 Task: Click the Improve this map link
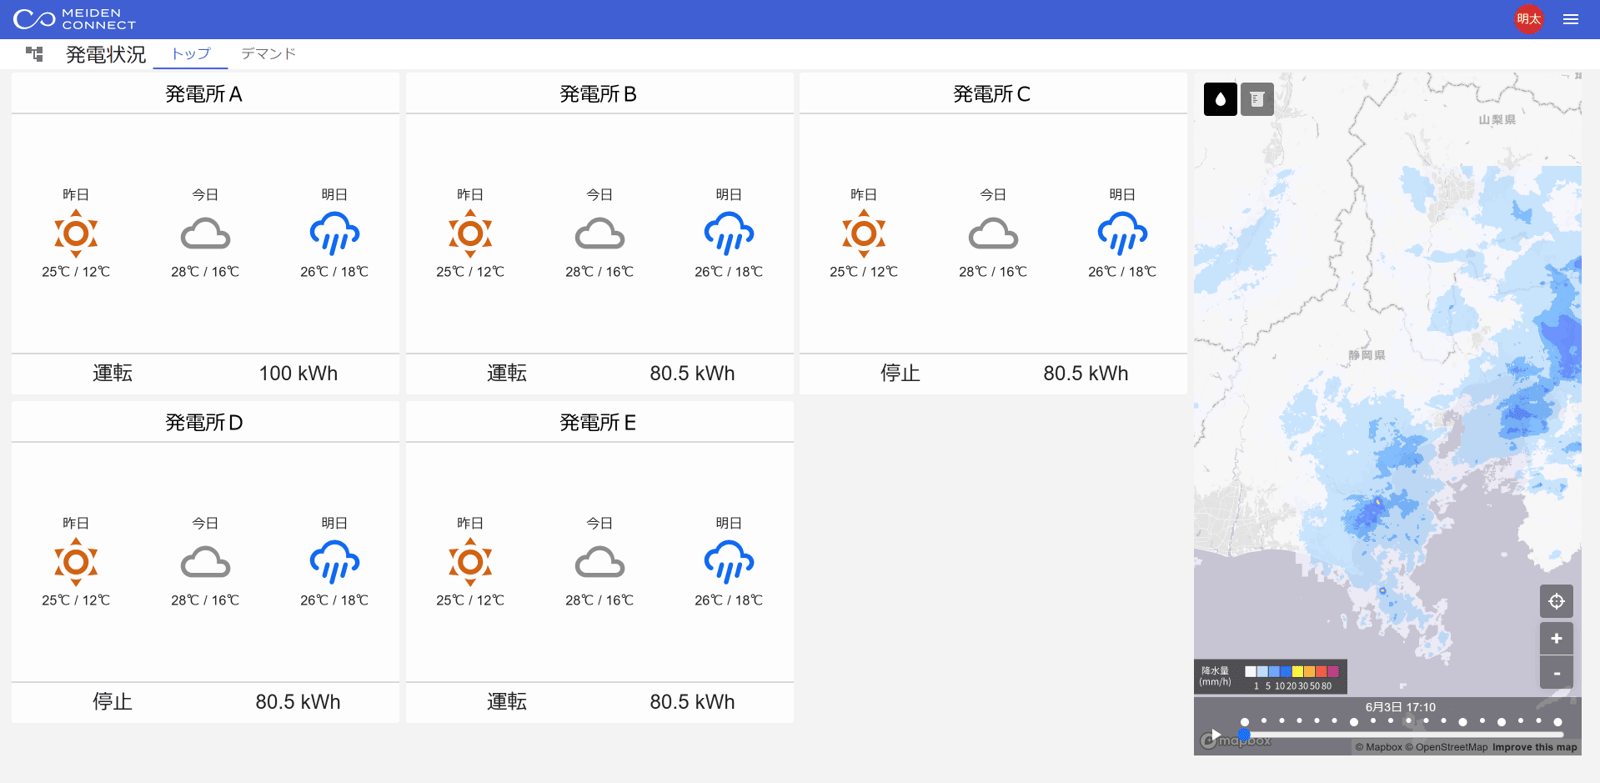coord(1534,747)
